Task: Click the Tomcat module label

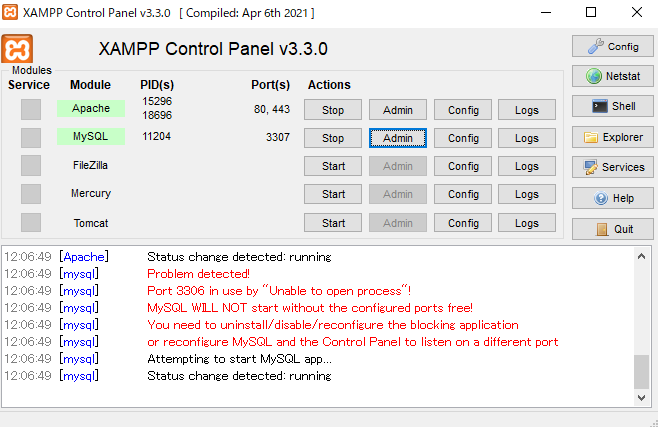Action: tap(91, 223)
